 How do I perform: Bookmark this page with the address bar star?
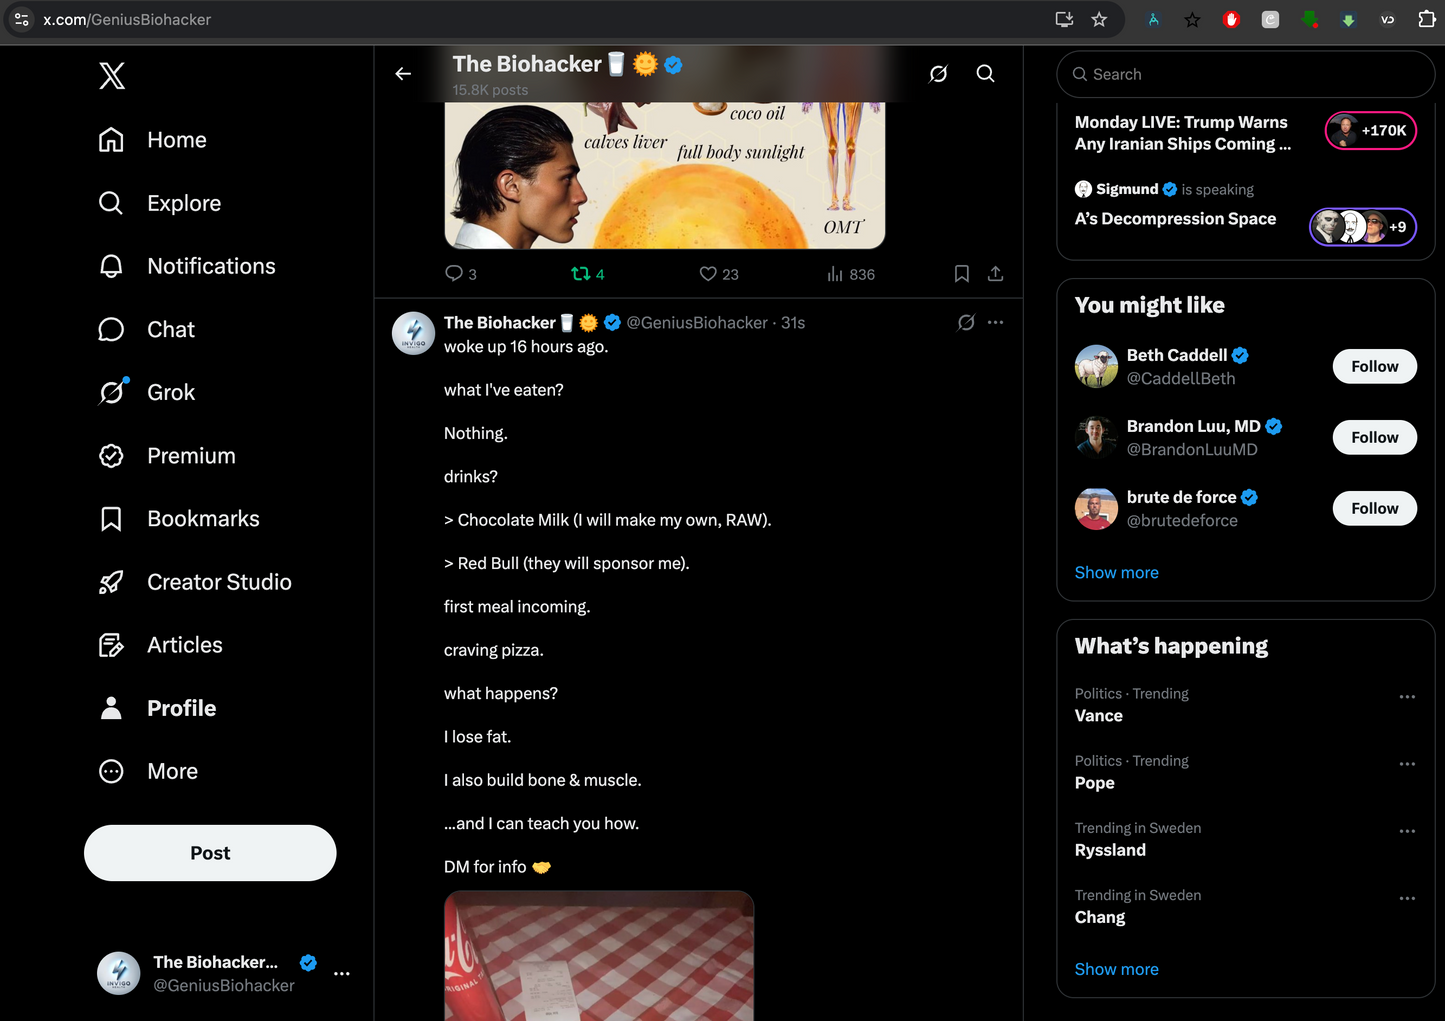point(1099,19)
